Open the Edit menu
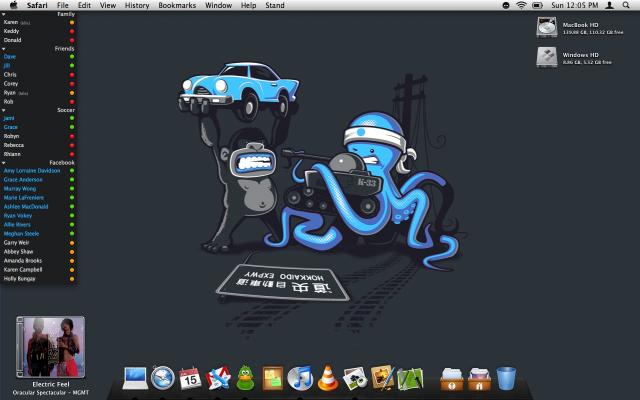The image size is (640, 400). click(84, 5)
